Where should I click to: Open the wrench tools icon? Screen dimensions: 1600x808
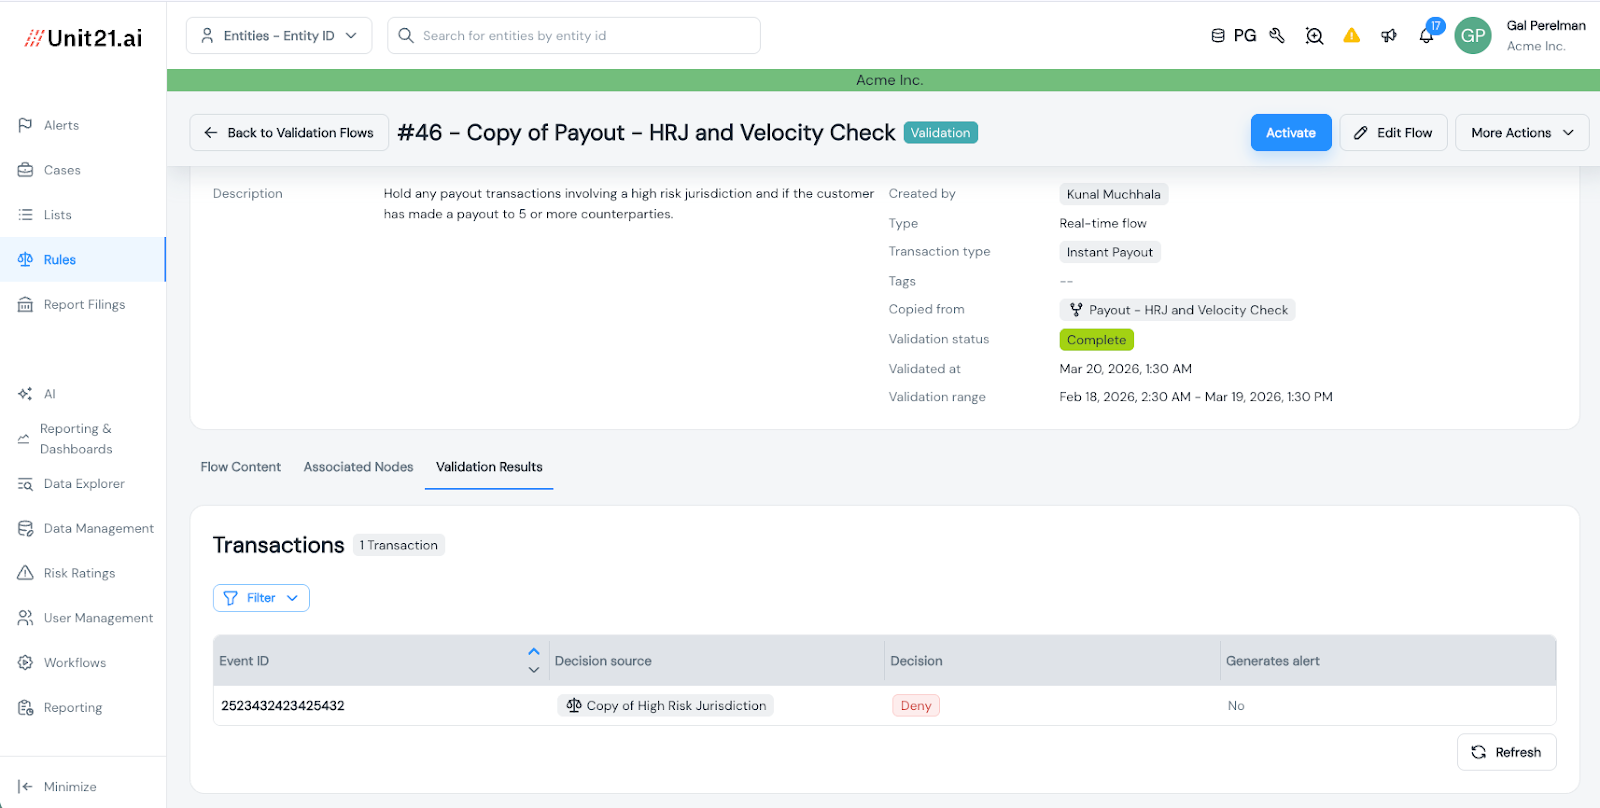click(x=1277, y=36)
